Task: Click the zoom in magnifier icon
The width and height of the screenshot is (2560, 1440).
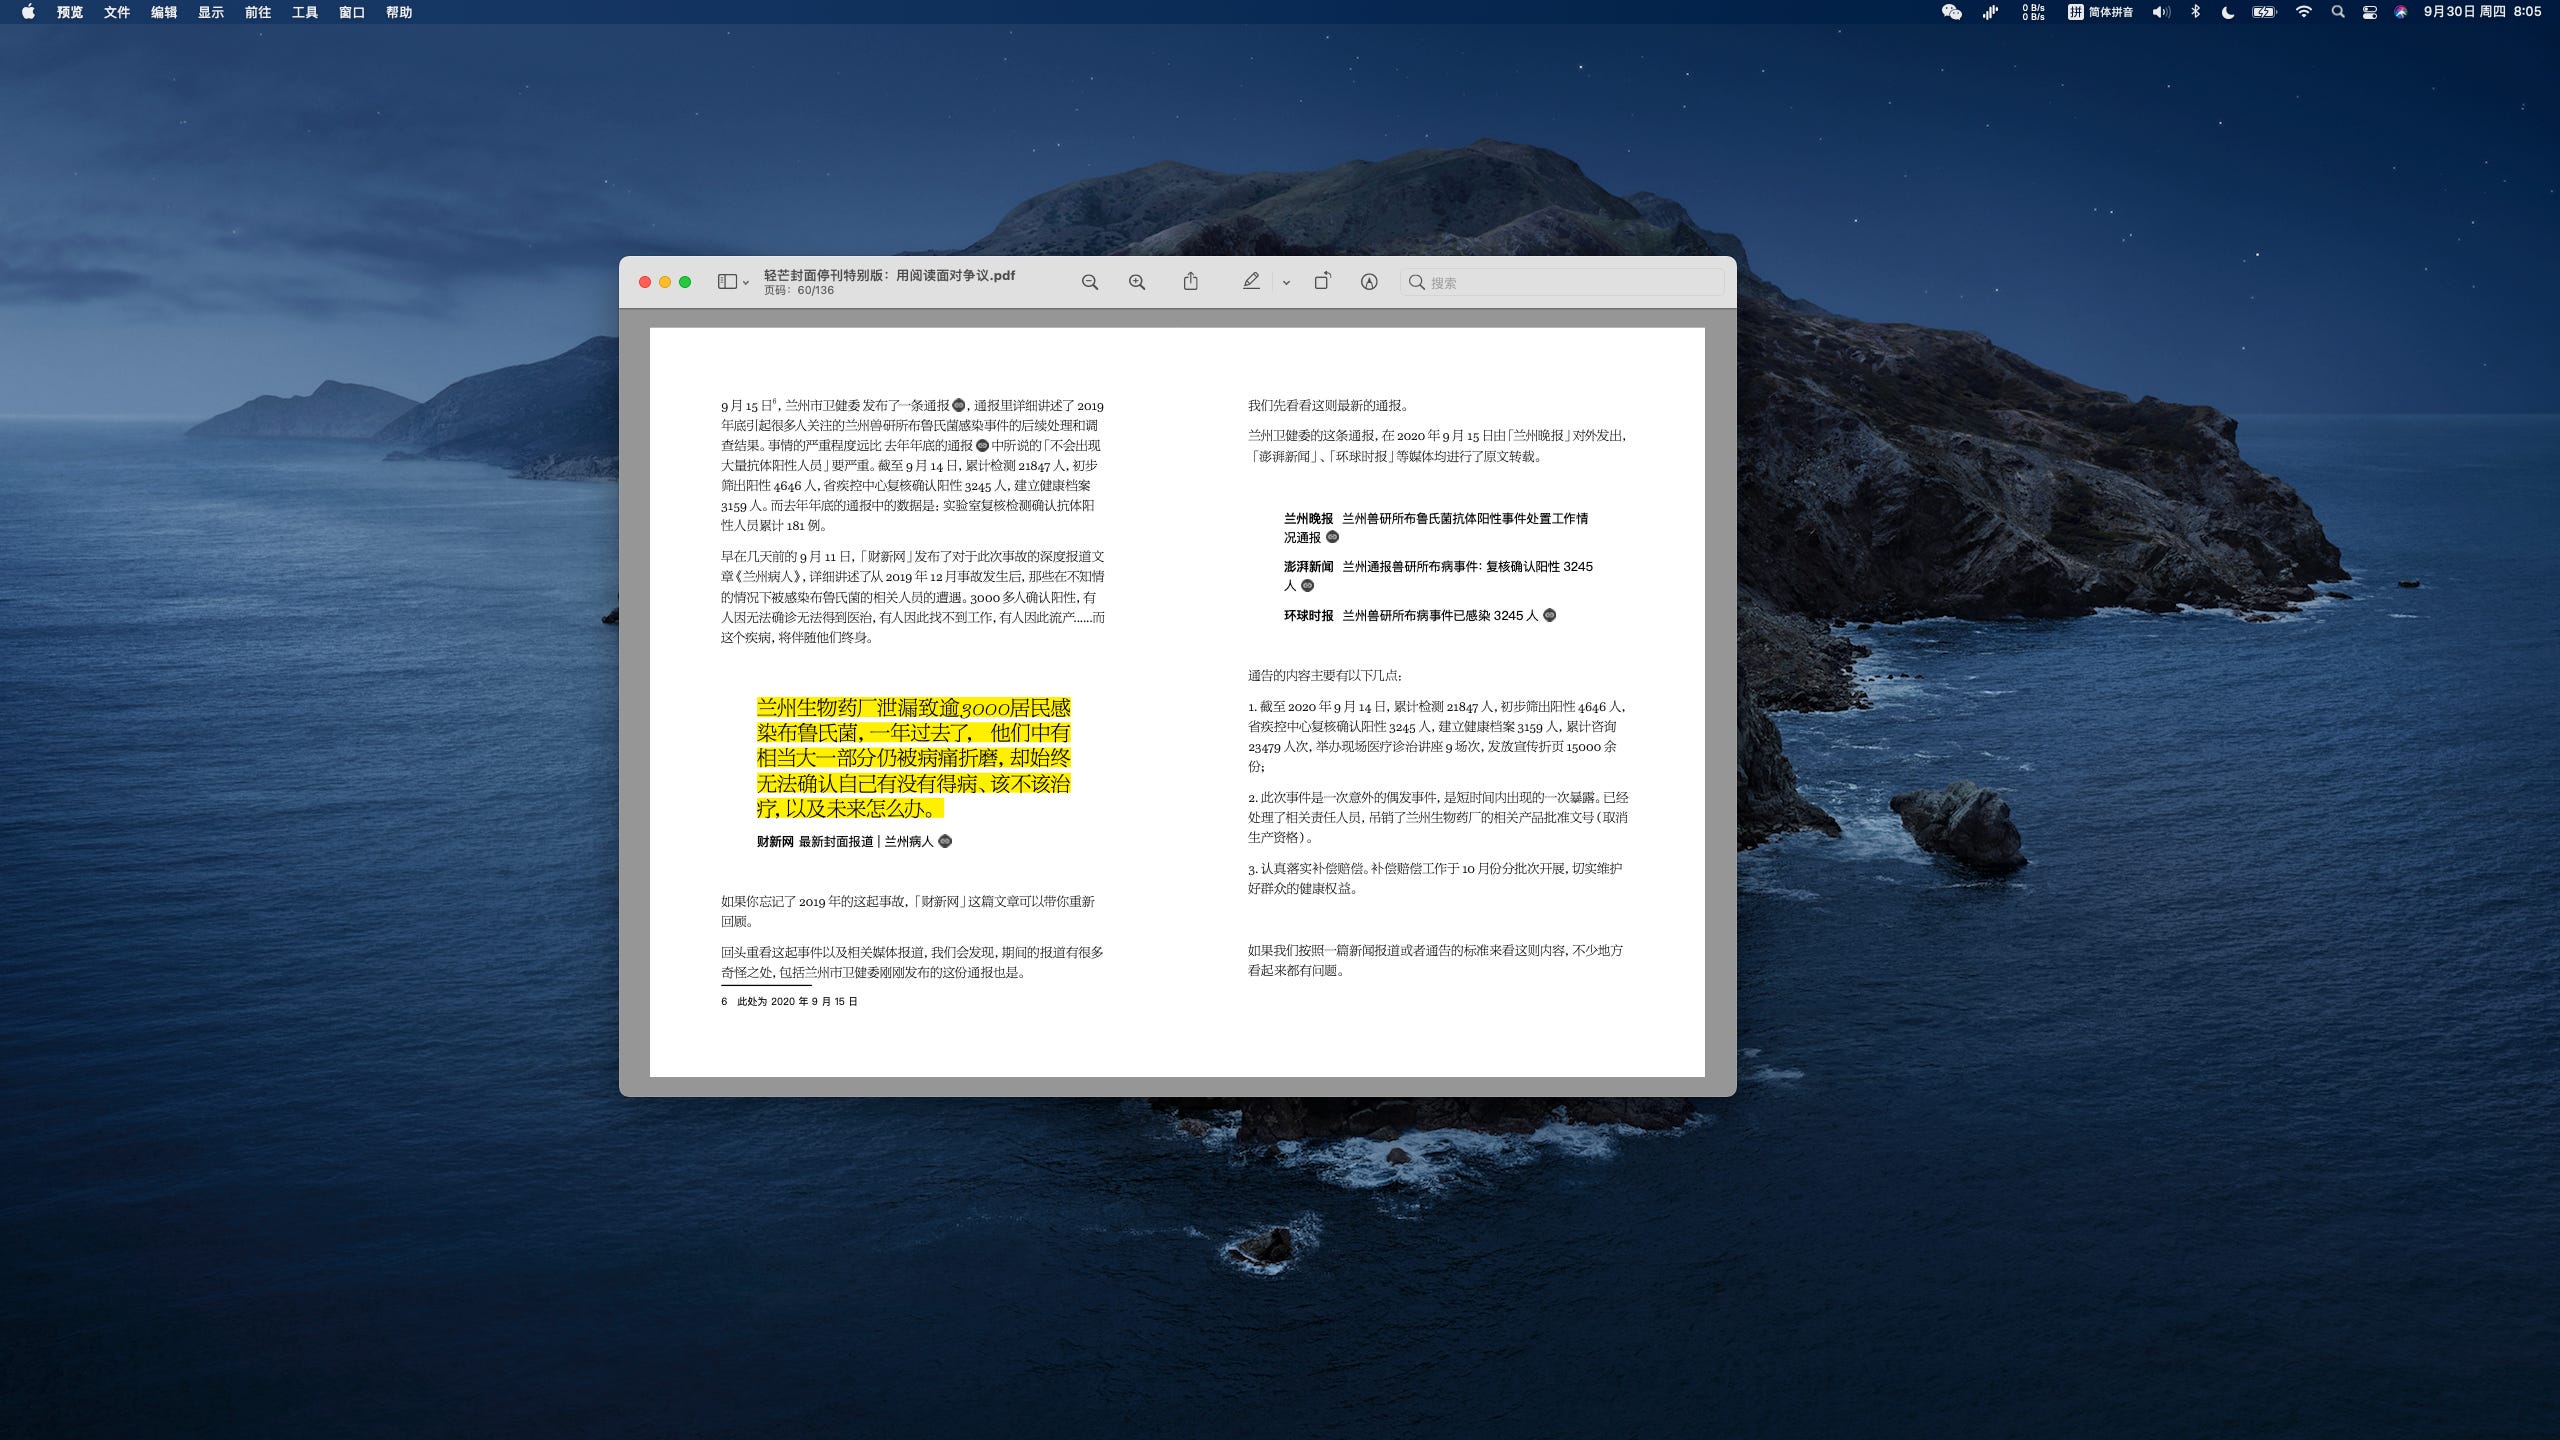Action: 1137,283
